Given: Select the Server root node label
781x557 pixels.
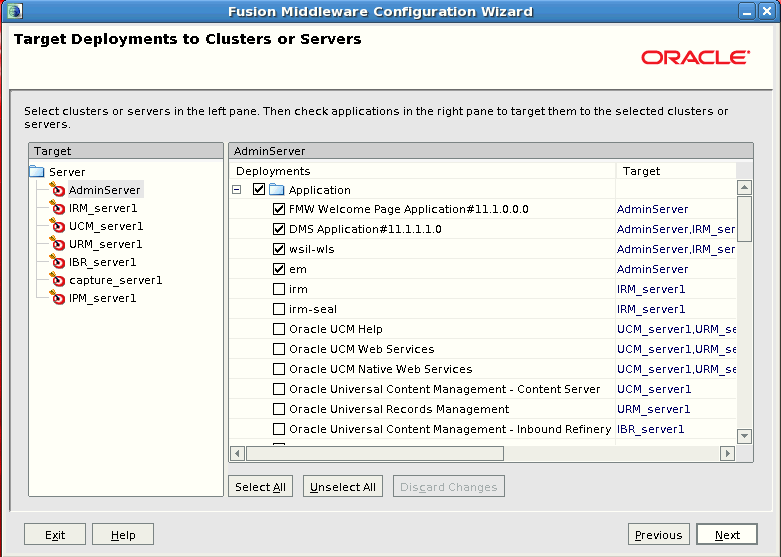Looking at the screenshot, I should [67, 172].
